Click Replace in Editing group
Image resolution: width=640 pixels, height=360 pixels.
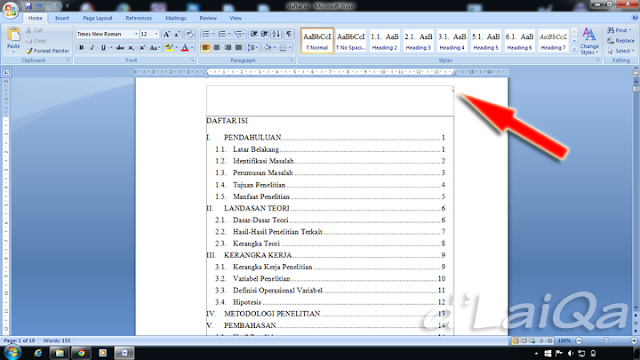[620, 40]
